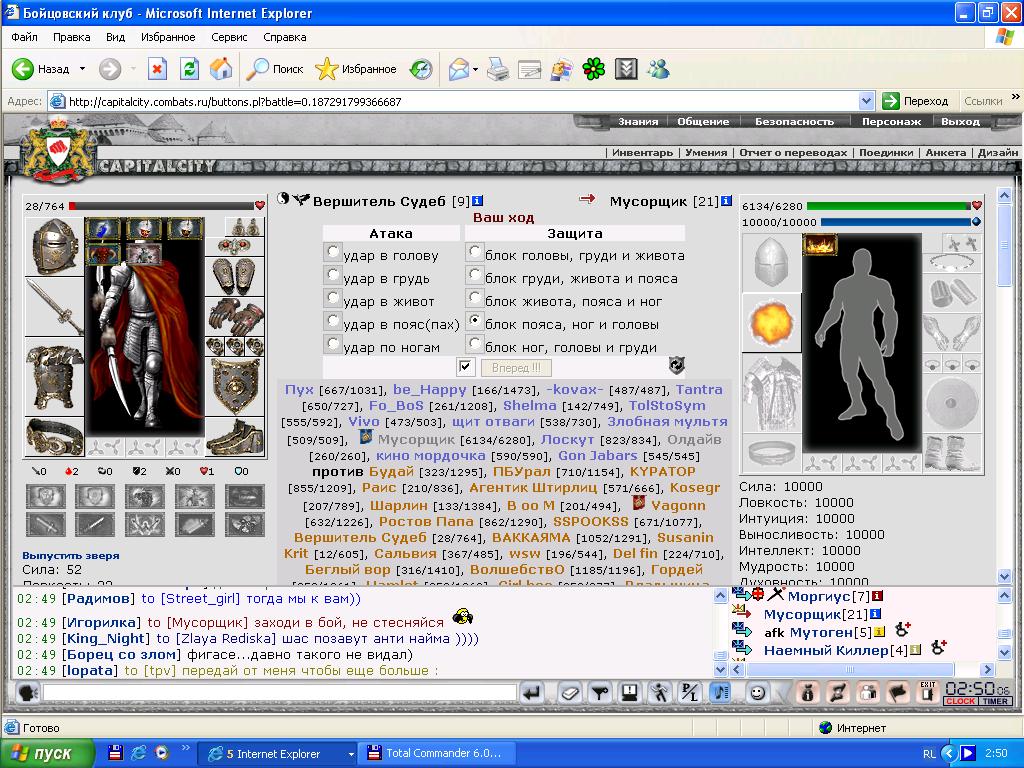Click the Поединки link
Image resolution: width=1024 pixels, height=768 pixels.
(886, 152)
